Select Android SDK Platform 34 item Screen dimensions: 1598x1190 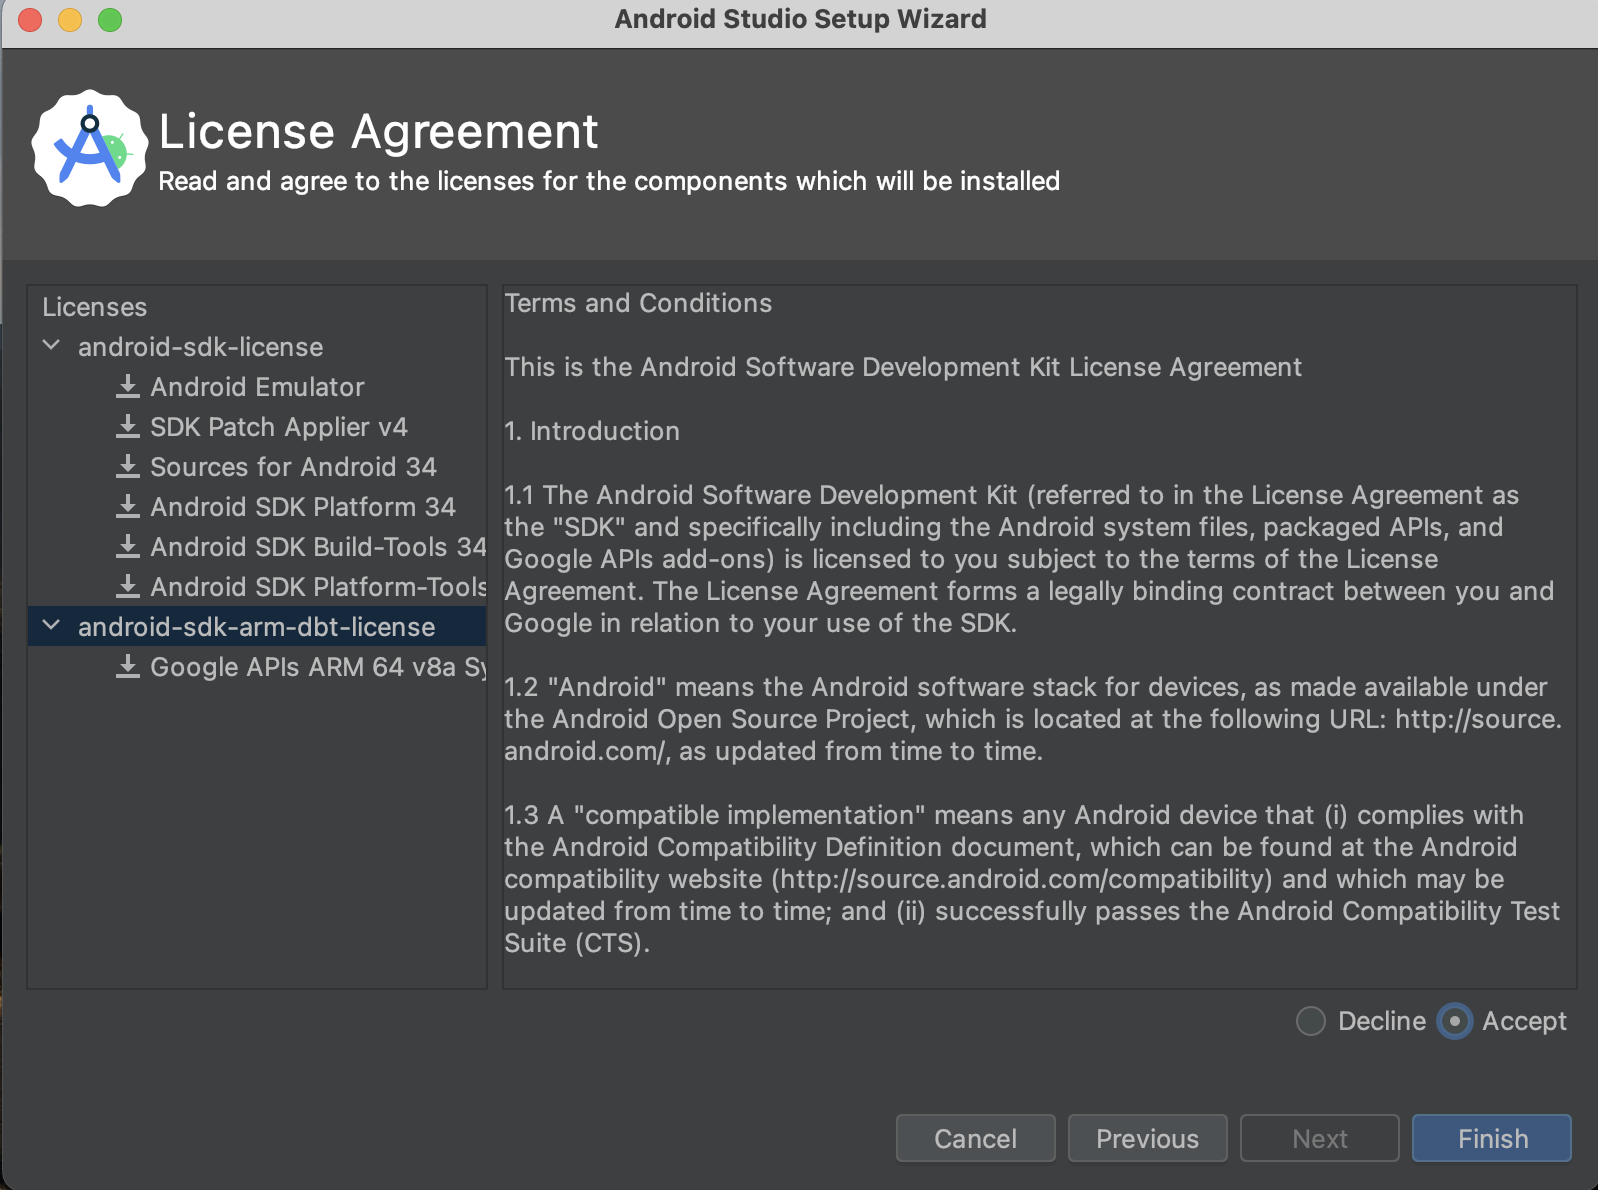(302, 507)
